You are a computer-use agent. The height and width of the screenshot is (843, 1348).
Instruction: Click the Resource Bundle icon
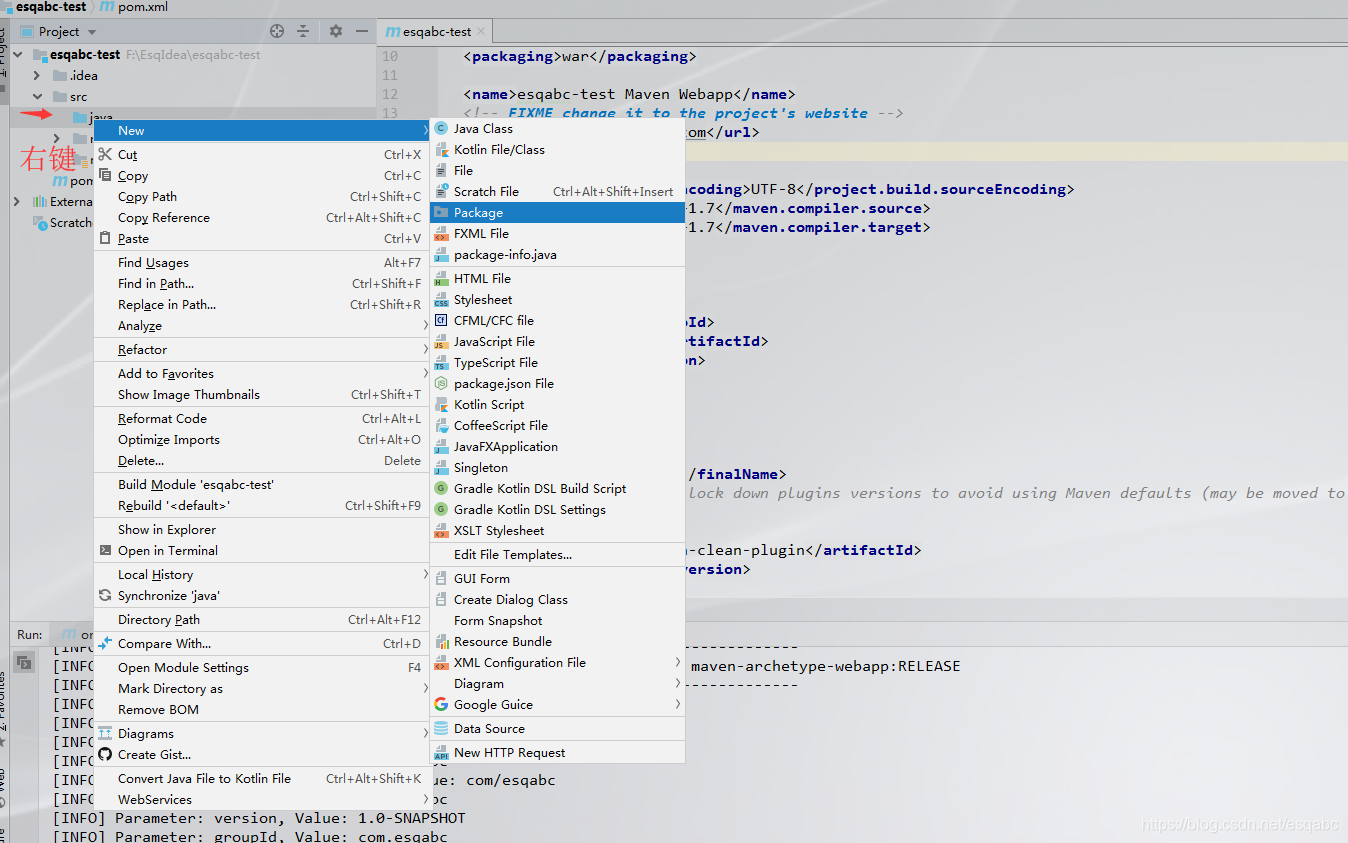[441, 642]
